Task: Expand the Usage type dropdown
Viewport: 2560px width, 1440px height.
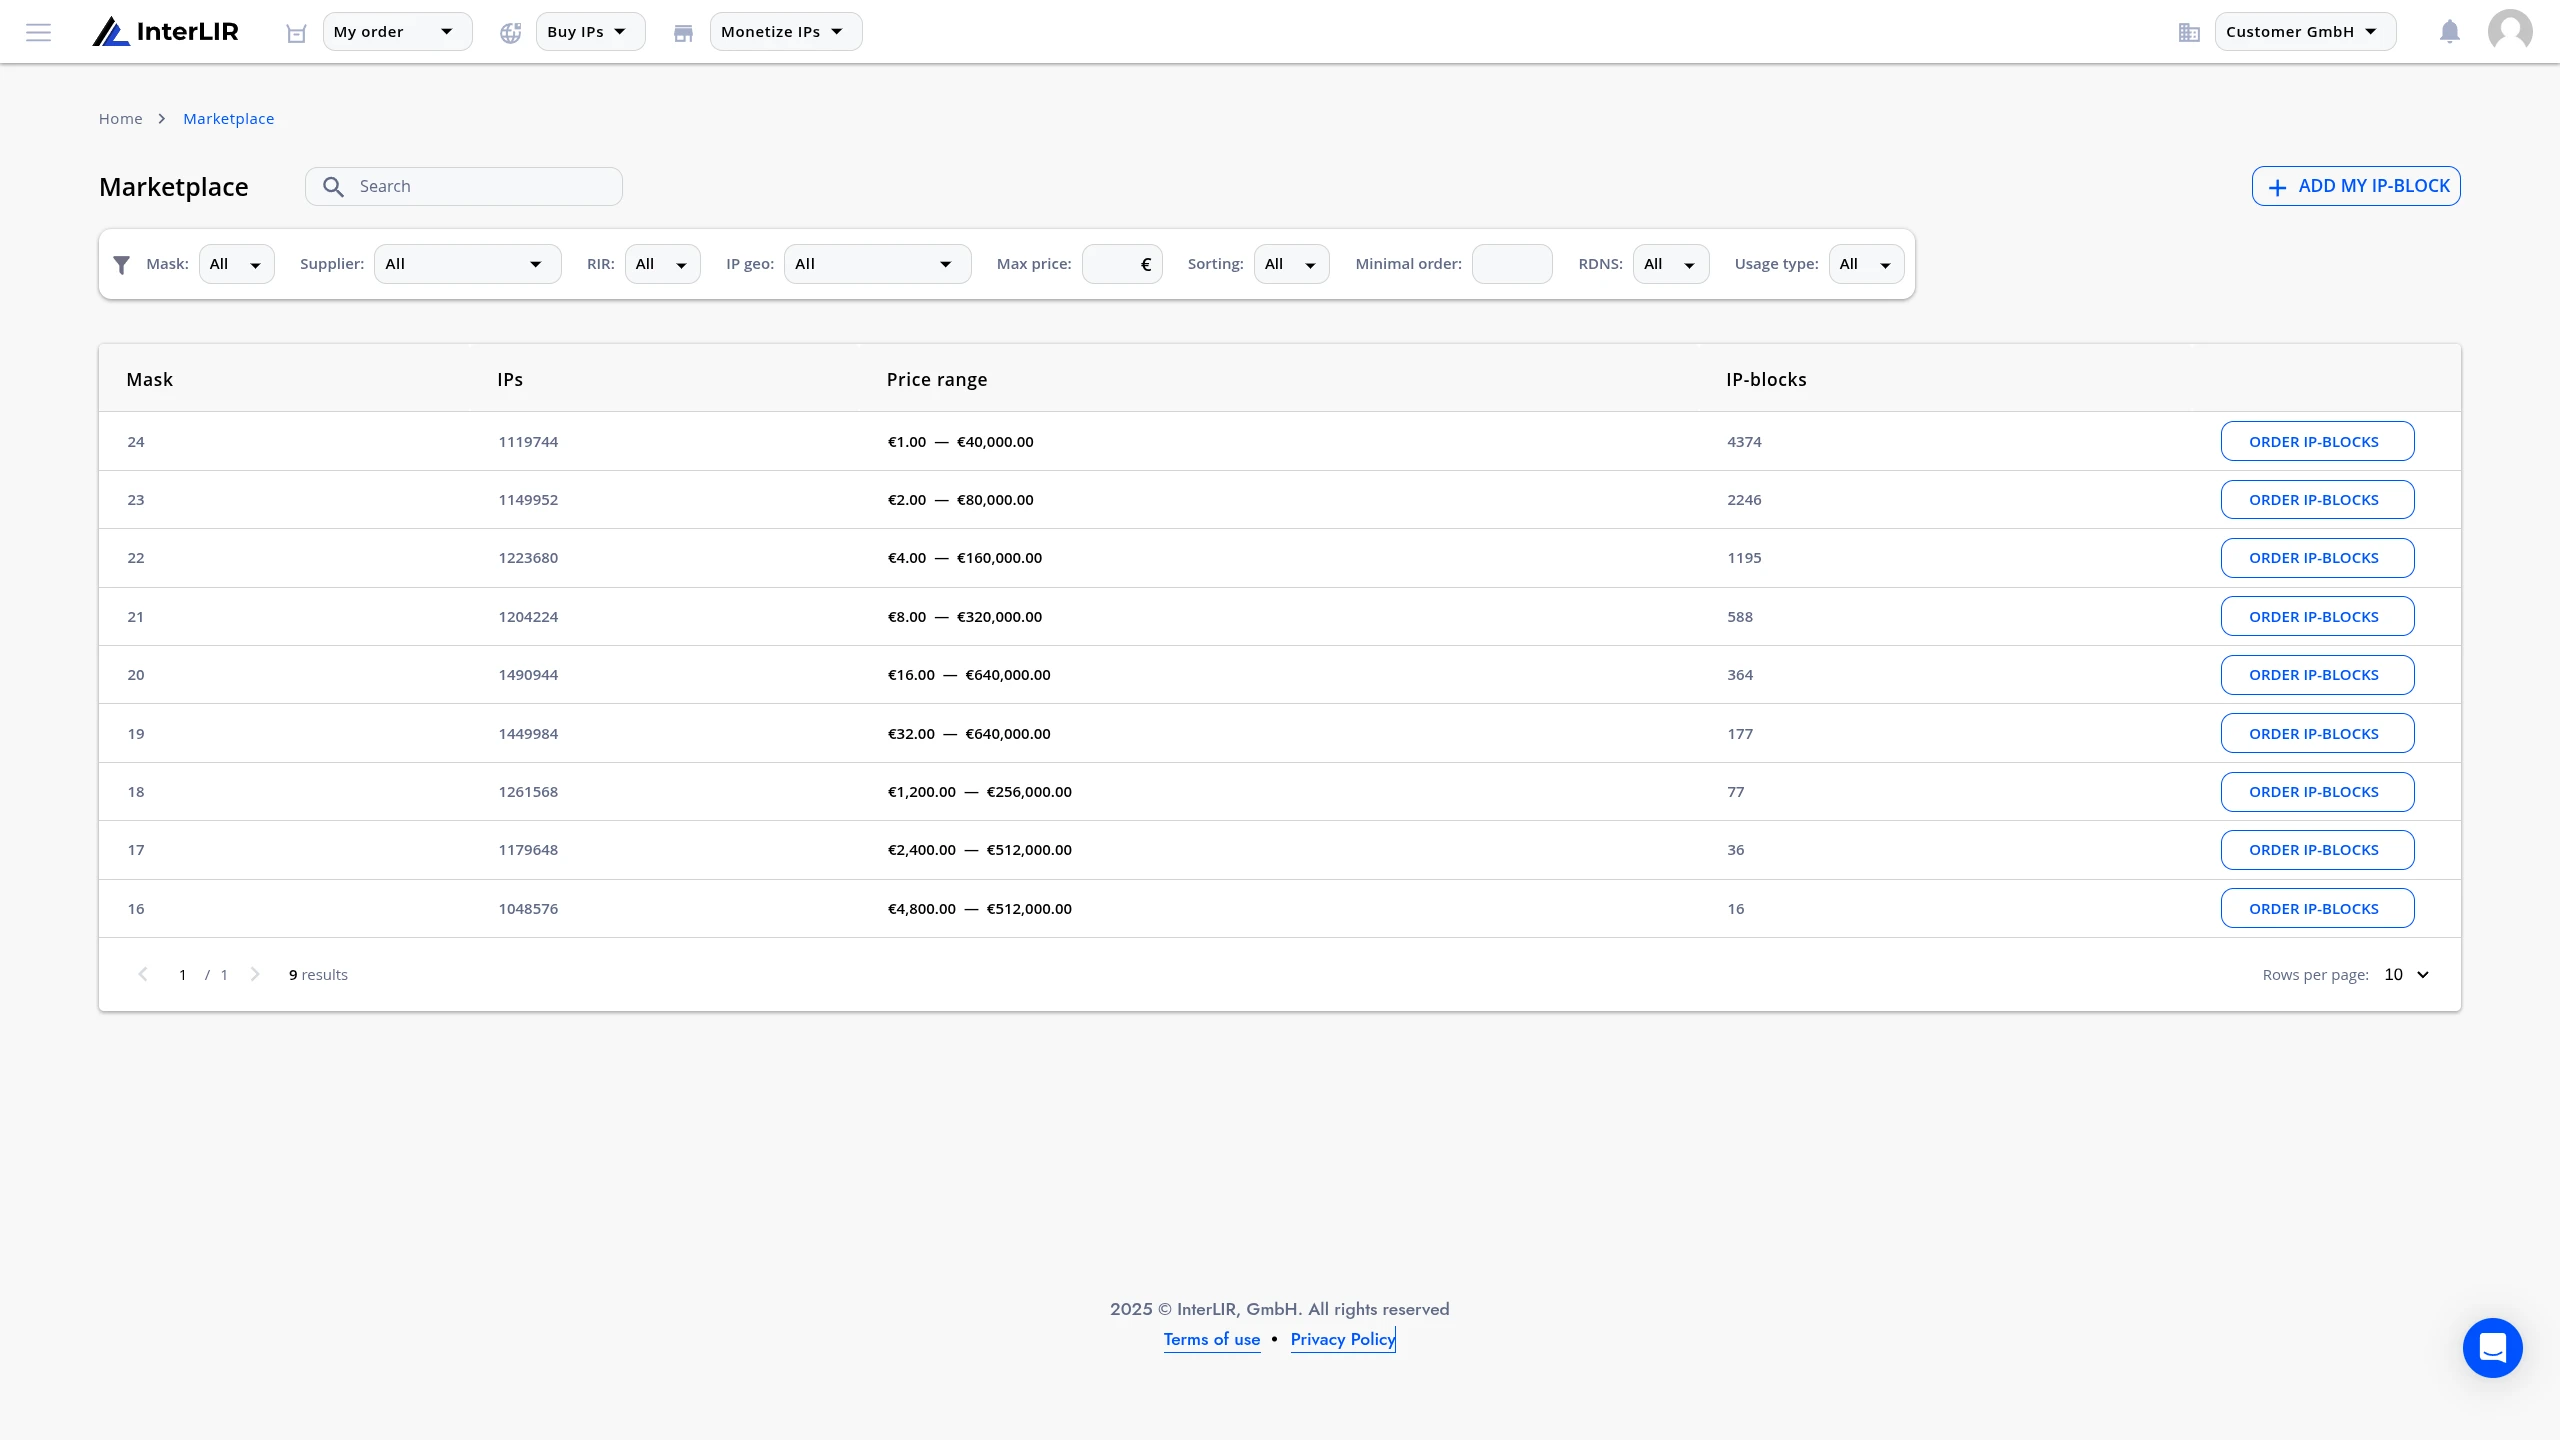Action: pos(1866,264)
